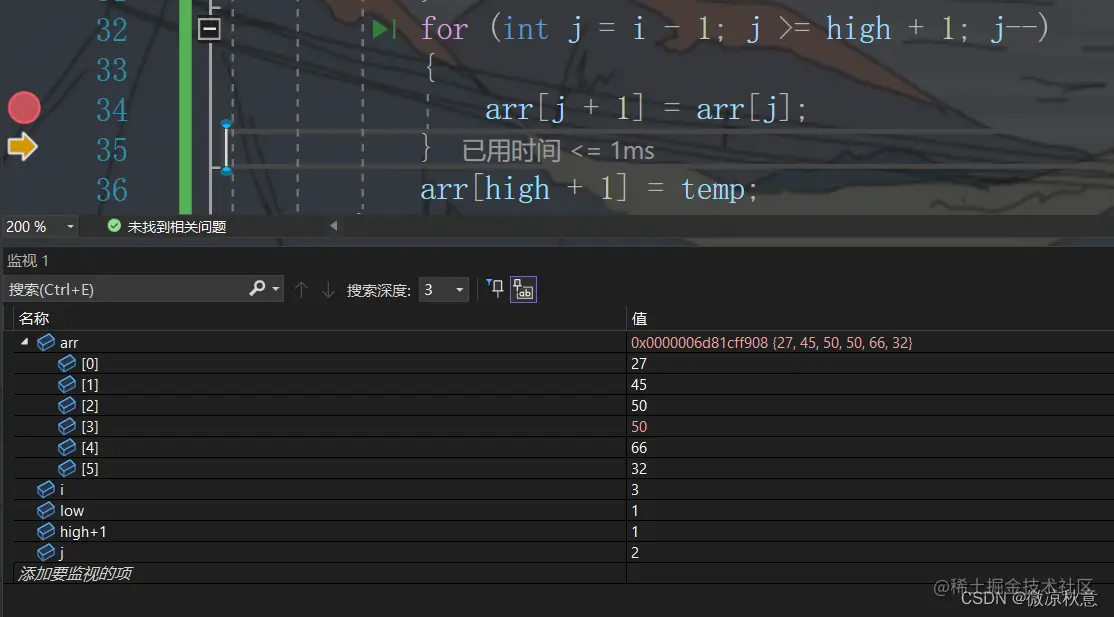This screenshot has height=617, width=1114.
Task: Click the cube icon of variable i
Action: tap(46, 489)
